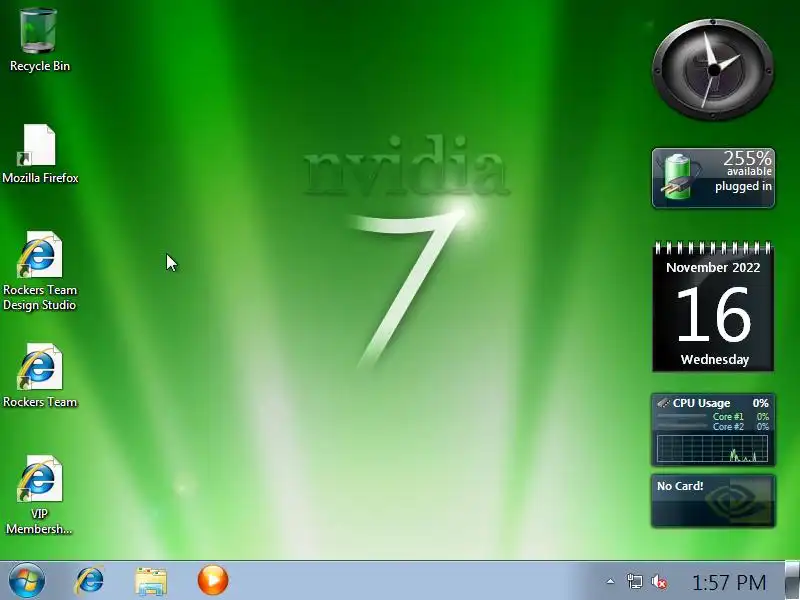Click the Show desktop button
This screenshot has width=800, height=600.
[792, 580]
